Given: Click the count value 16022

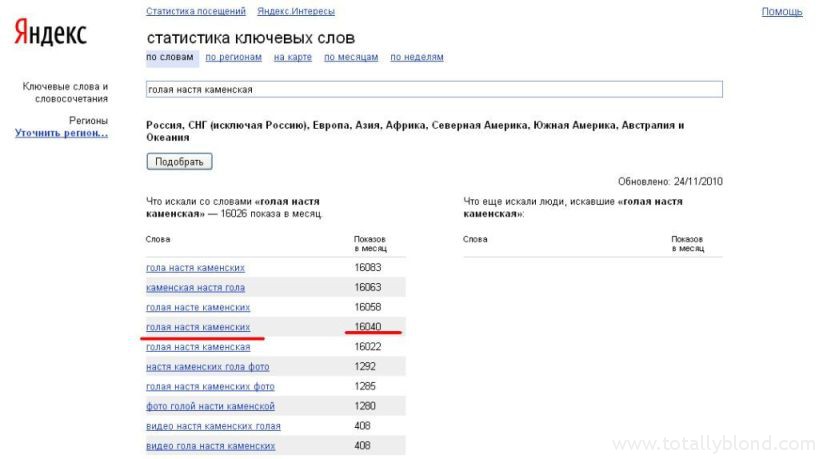Looking at the screenshot, I should point(368,347).
